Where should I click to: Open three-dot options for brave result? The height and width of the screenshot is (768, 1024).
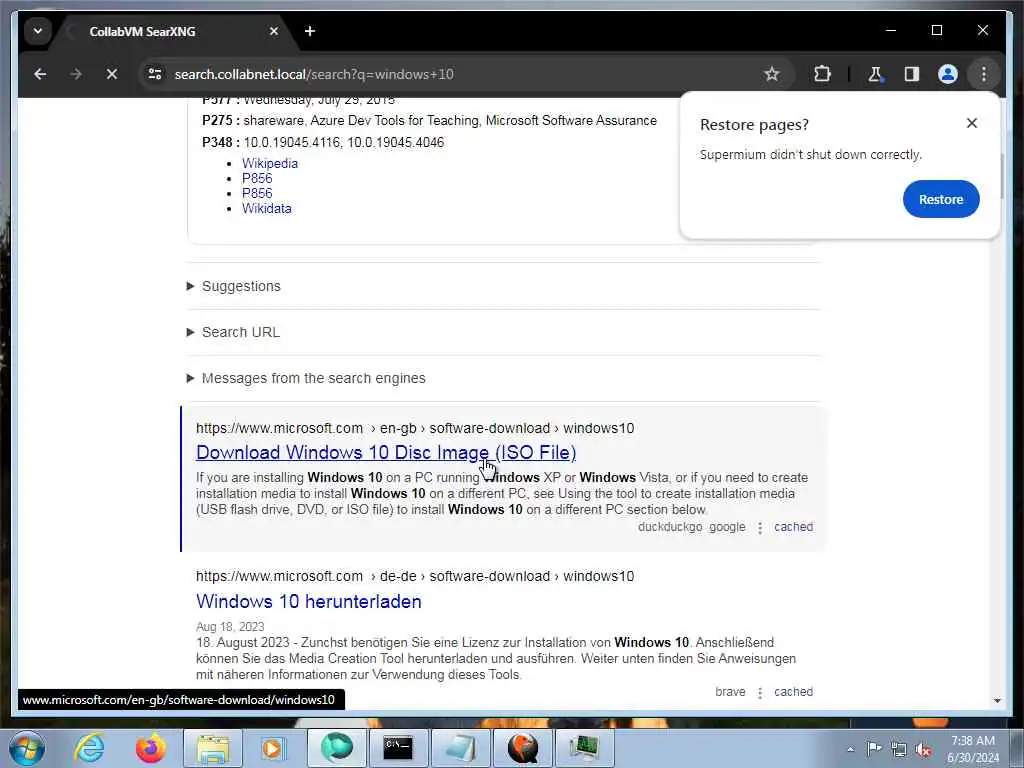[760, 692]
